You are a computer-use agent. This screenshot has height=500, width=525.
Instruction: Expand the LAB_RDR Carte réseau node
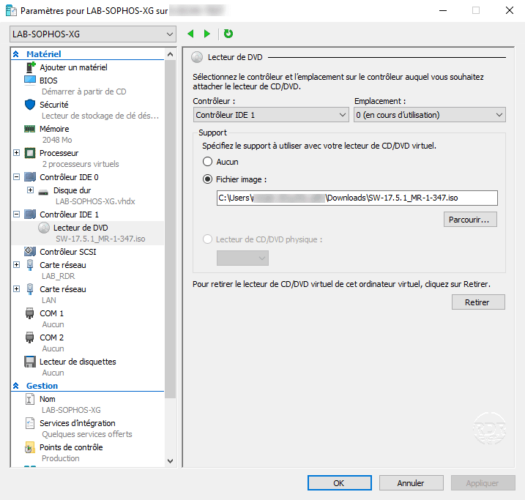point(16,265)
